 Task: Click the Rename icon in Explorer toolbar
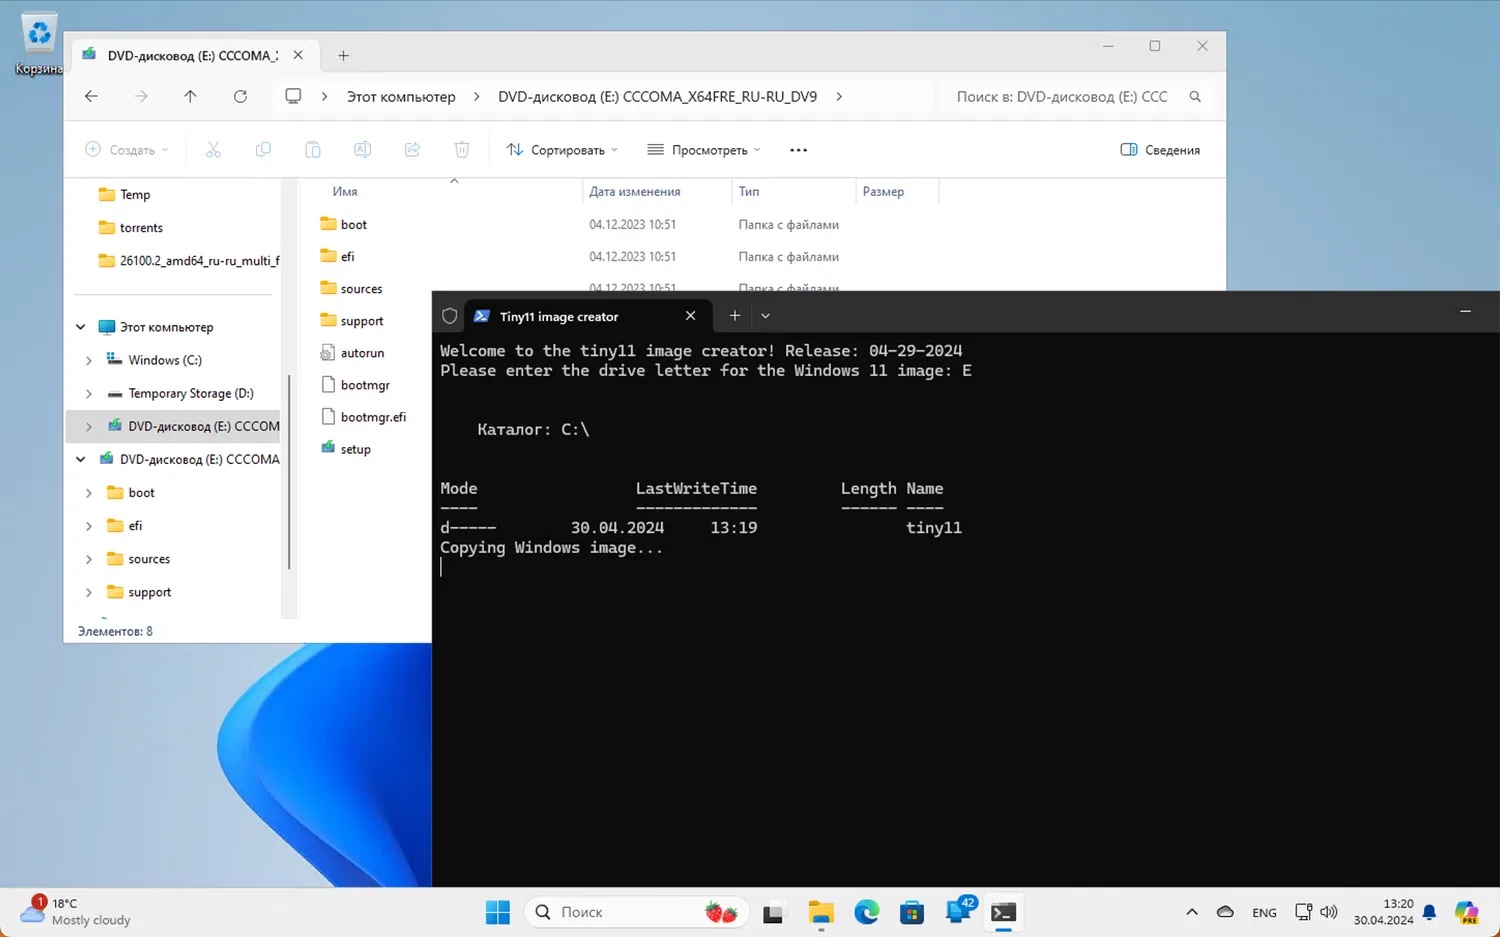tap(362, 149)
